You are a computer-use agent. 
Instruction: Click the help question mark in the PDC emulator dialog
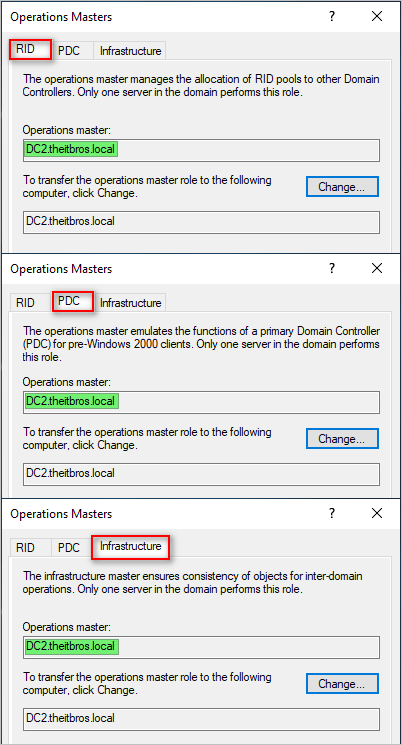(332, 268)
